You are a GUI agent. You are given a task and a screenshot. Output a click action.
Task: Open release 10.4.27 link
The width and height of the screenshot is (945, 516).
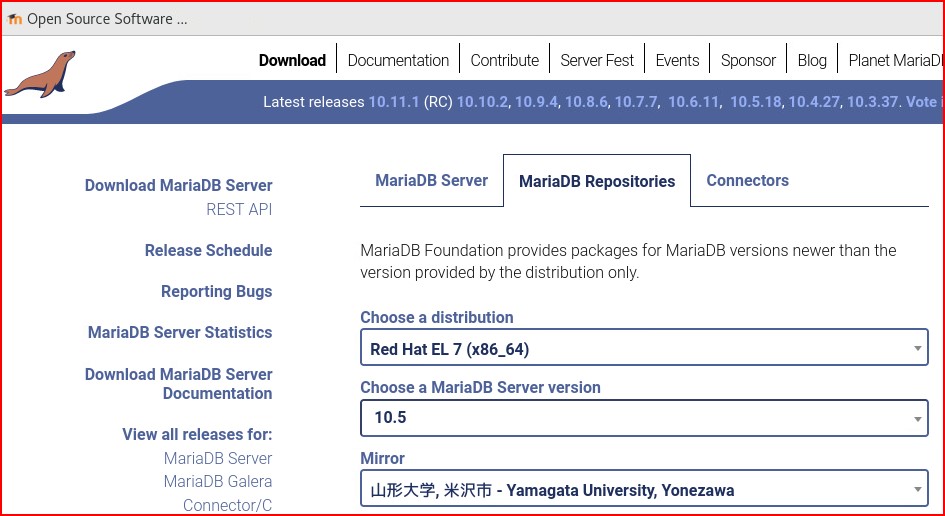(814, 102)
